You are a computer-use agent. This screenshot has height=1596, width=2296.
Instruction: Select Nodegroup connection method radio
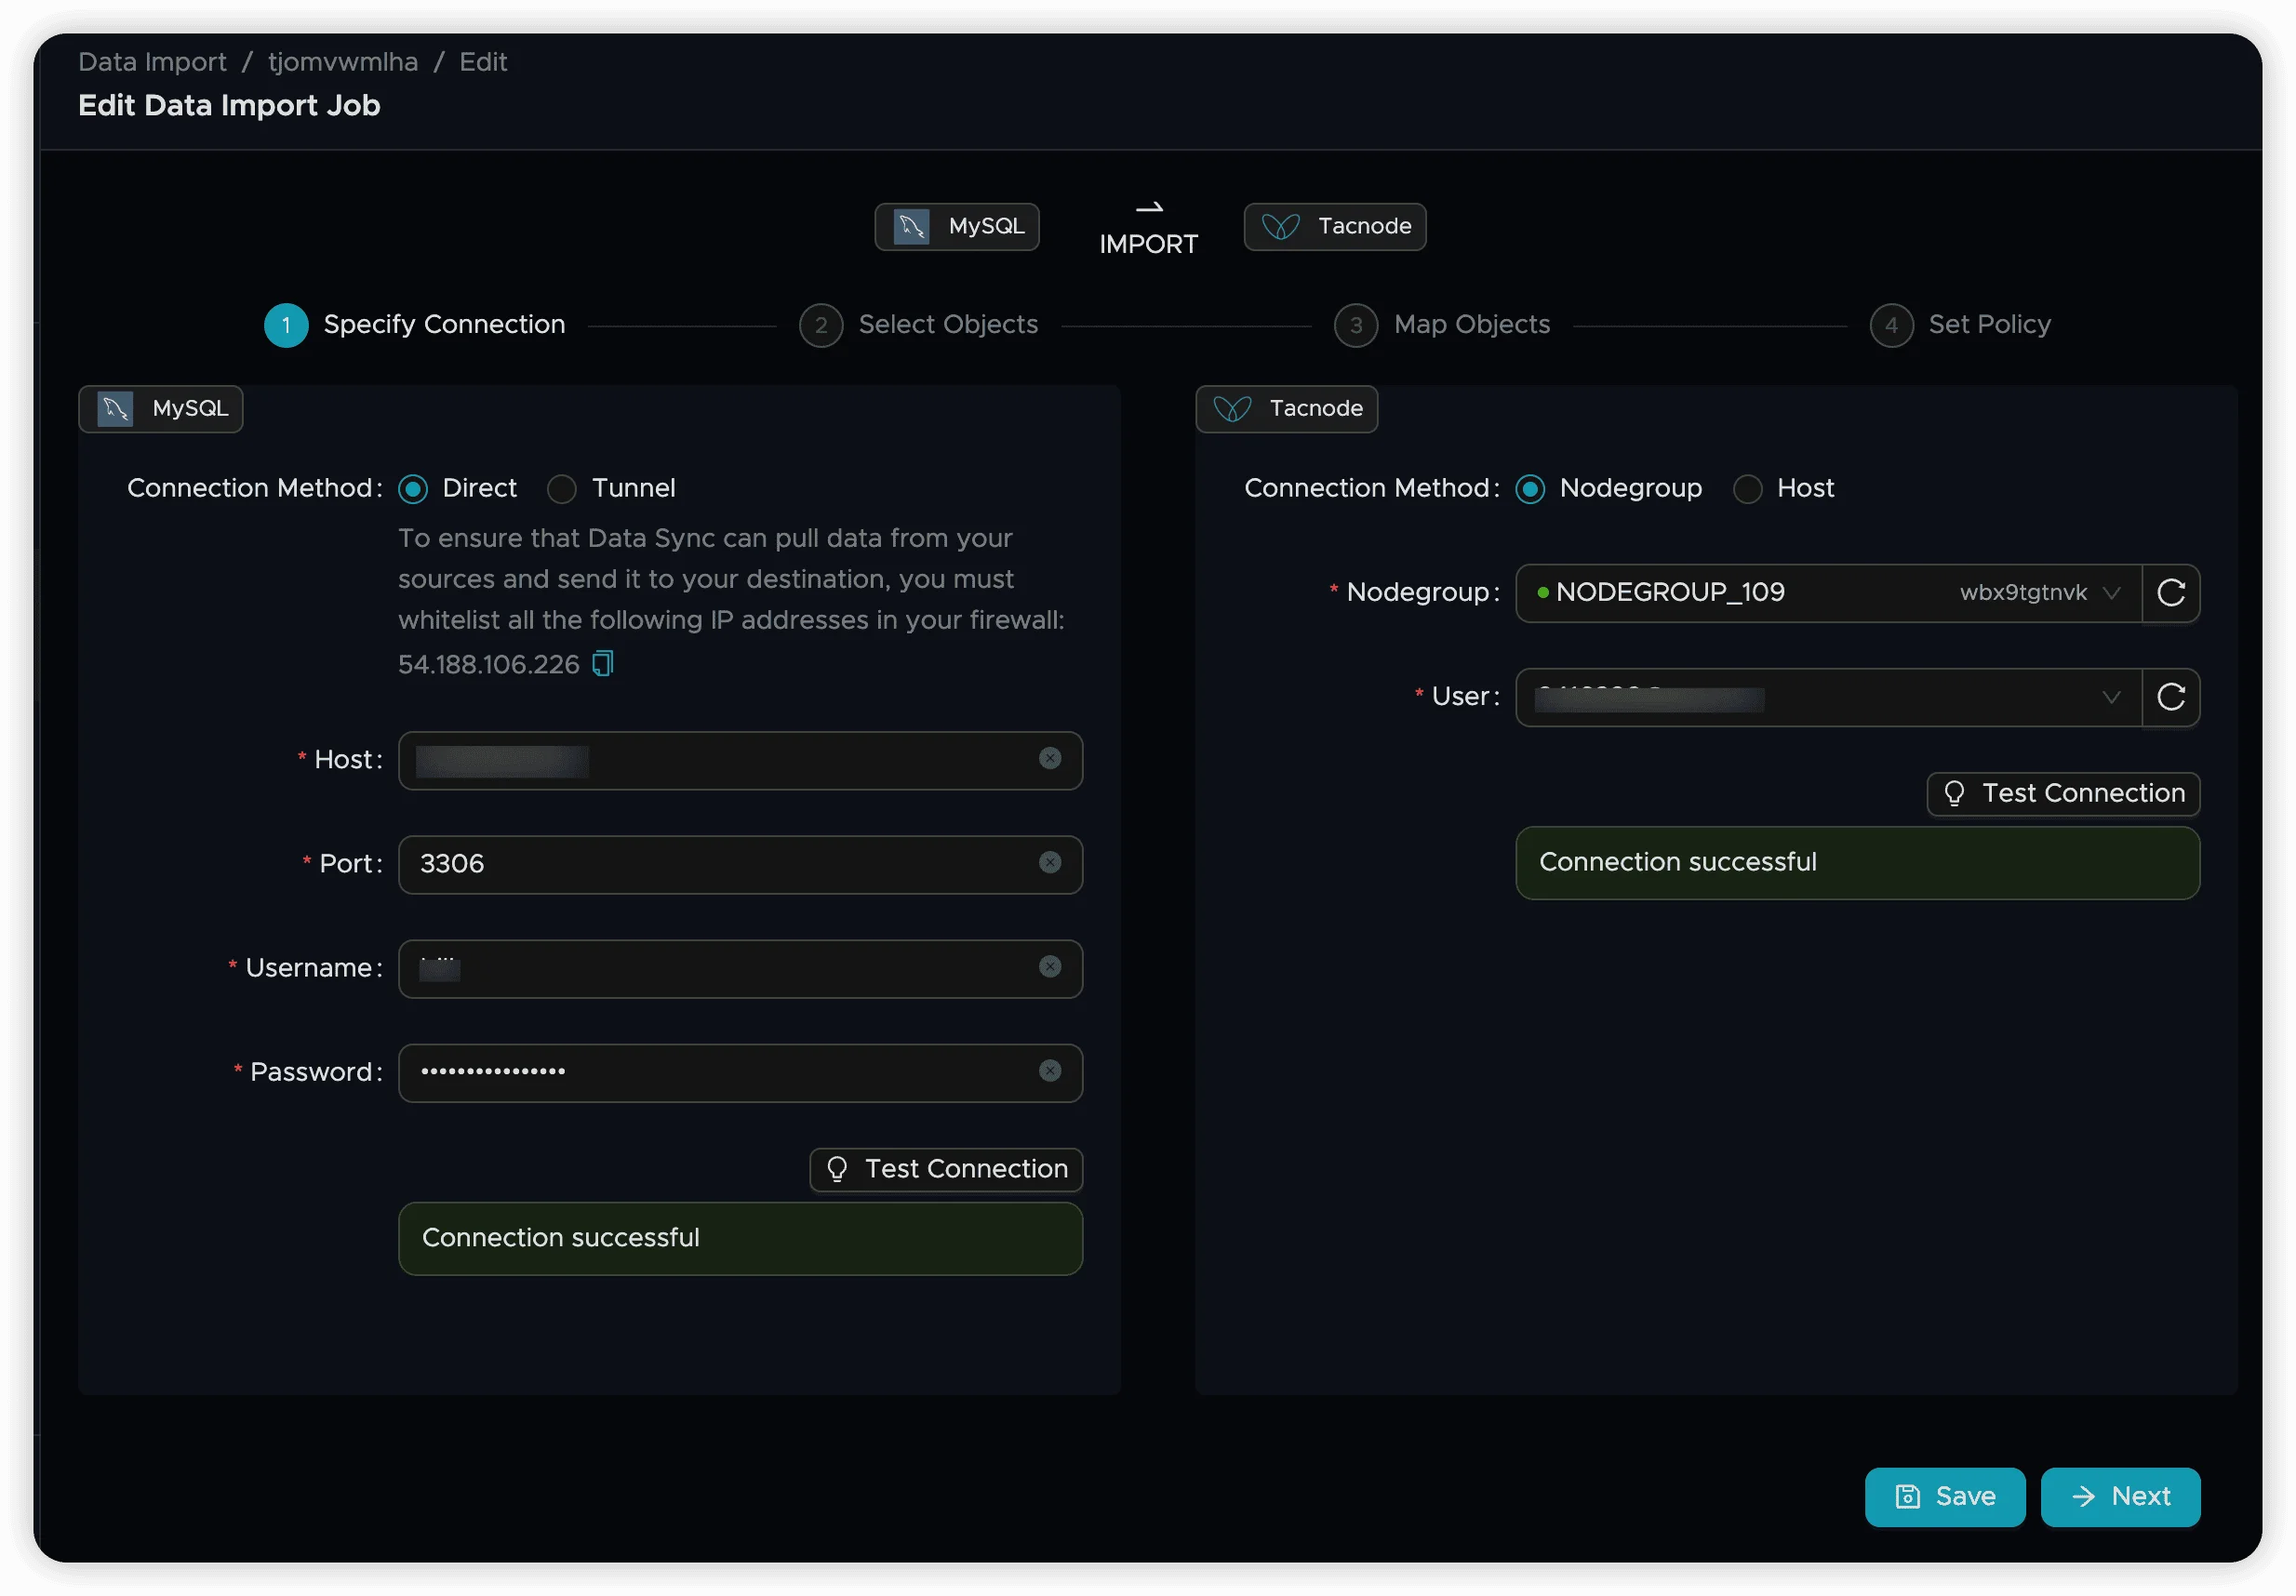click(1530, 489)
